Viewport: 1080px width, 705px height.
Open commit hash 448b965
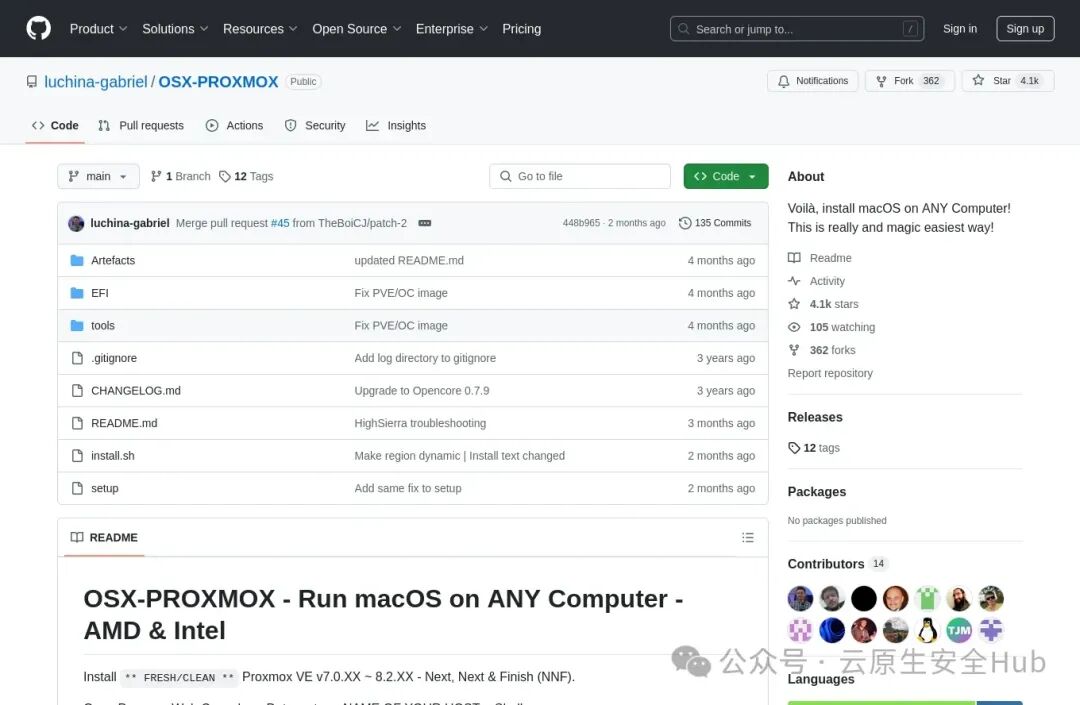point(581,223)
